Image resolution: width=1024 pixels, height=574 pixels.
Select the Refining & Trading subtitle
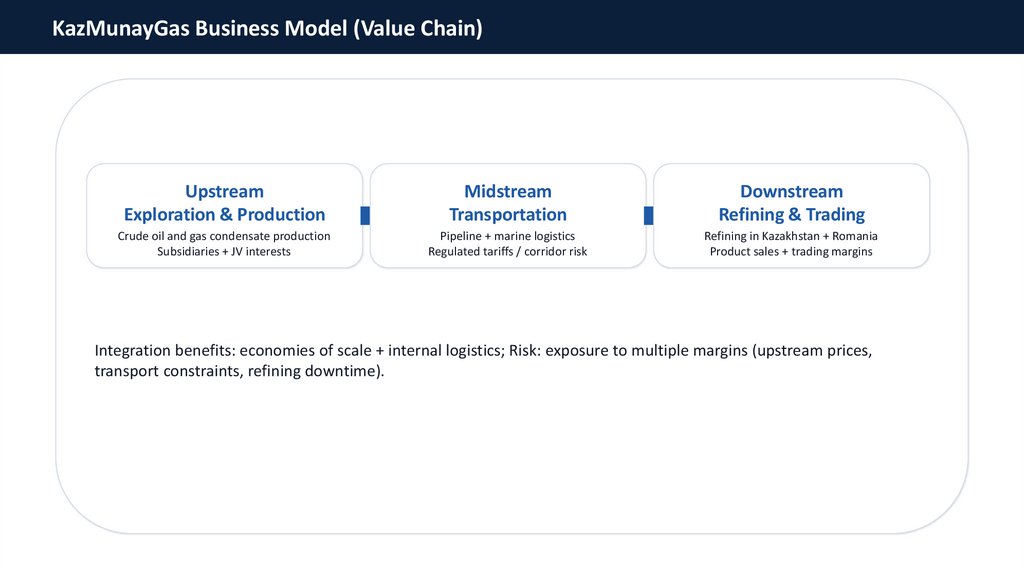click(791, 214)
